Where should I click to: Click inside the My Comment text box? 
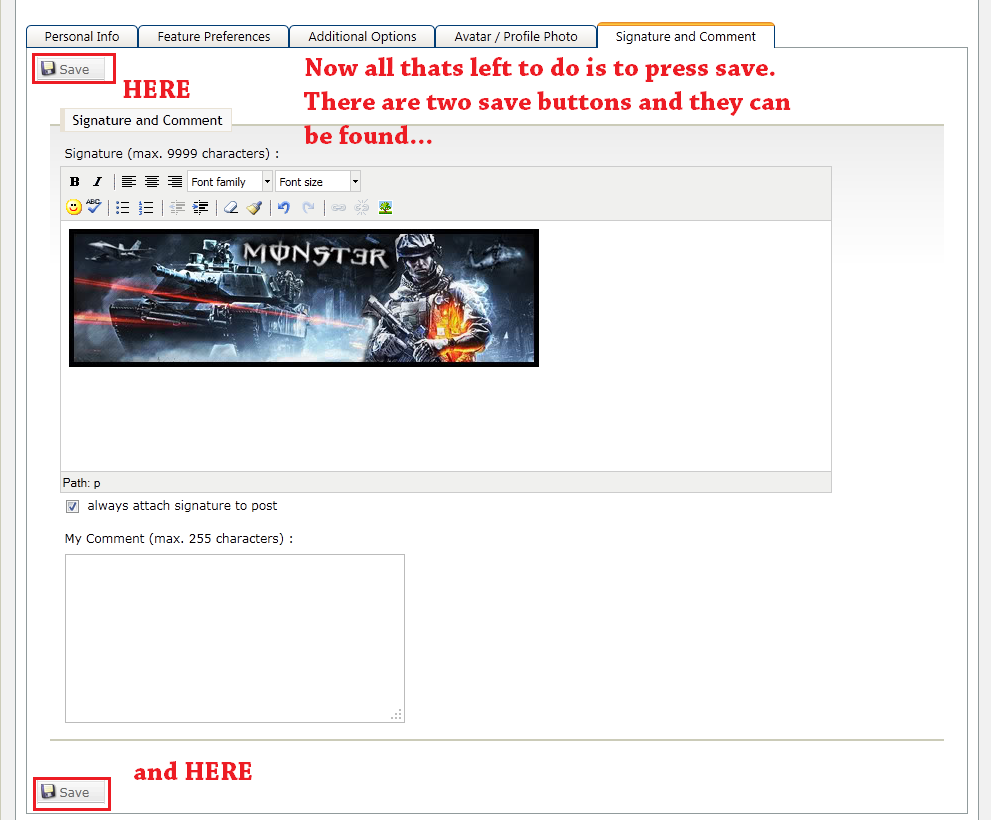click(x=234, y=637)
